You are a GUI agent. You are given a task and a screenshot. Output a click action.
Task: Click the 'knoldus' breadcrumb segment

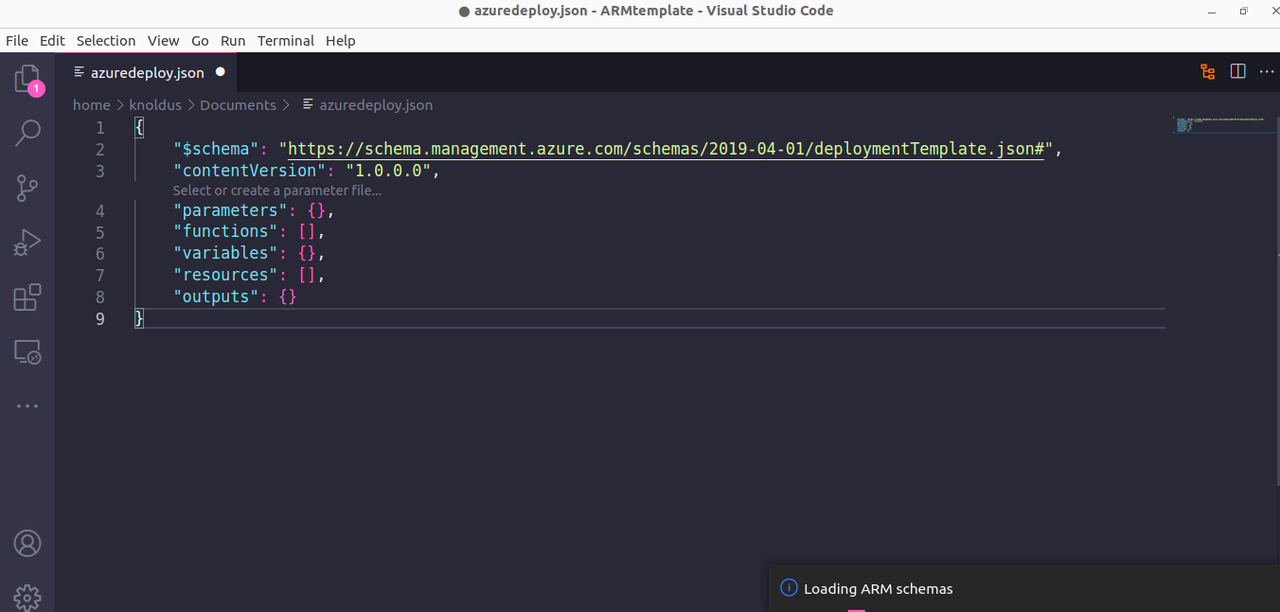point(154,105)
